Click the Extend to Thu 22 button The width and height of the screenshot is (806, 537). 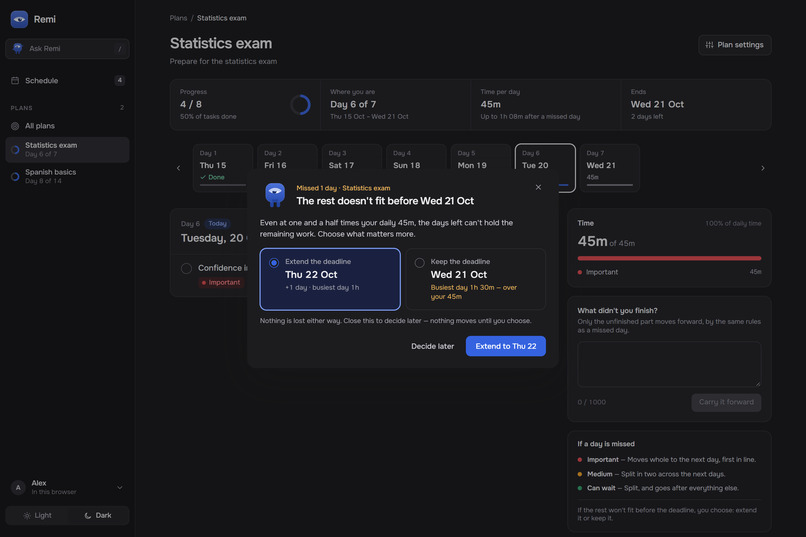506,346
